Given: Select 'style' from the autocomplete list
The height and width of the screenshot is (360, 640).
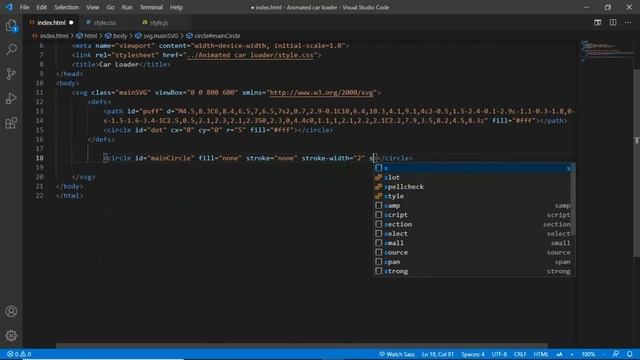Looking at the screenshot, I should [x=473, y=196].
